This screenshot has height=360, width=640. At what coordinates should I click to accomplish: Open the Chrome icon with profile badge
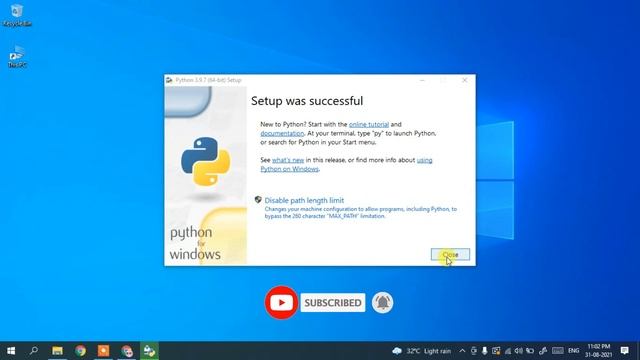click(127, 351)
